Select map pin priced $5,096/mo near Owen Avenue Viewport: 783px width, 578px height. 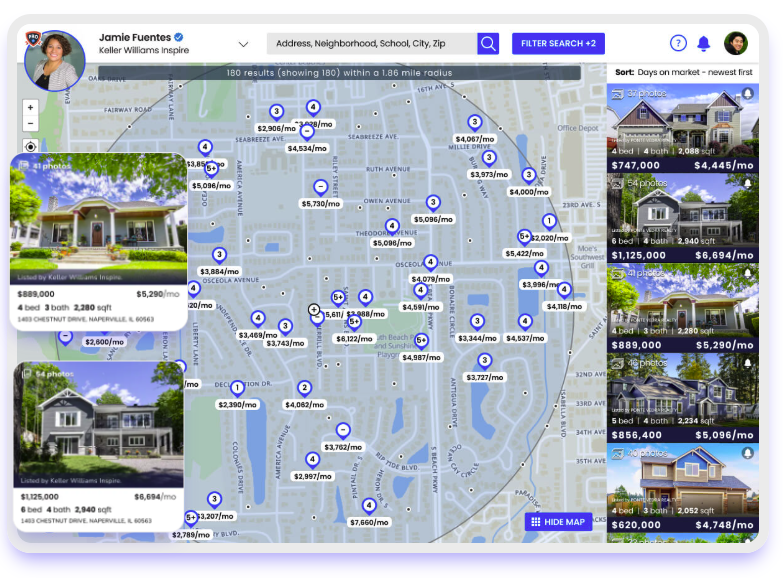point(433,202)
